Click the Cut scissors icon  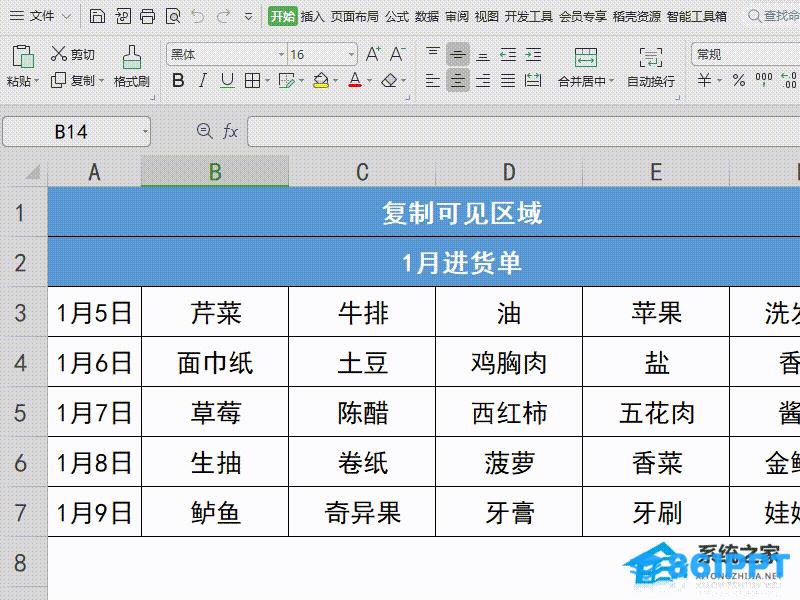click(x=59, y=54)
